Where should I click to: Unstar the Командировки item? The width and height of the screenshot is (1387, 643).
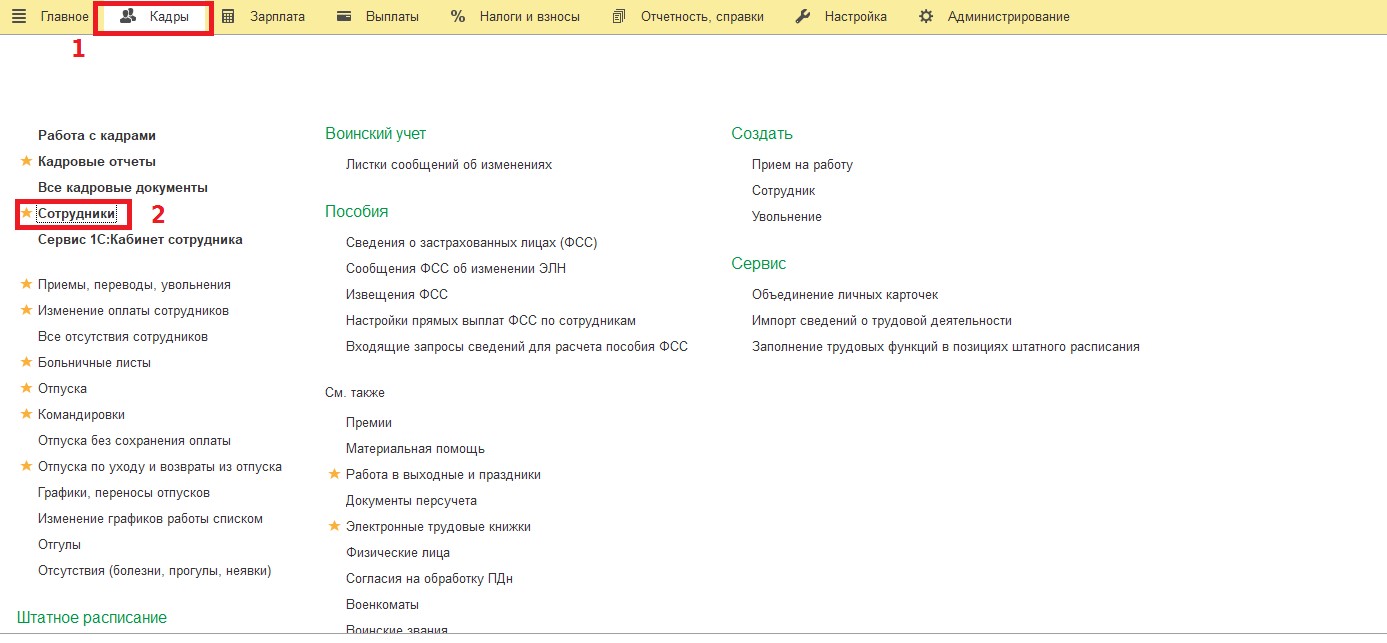click(x=26, y=414)
